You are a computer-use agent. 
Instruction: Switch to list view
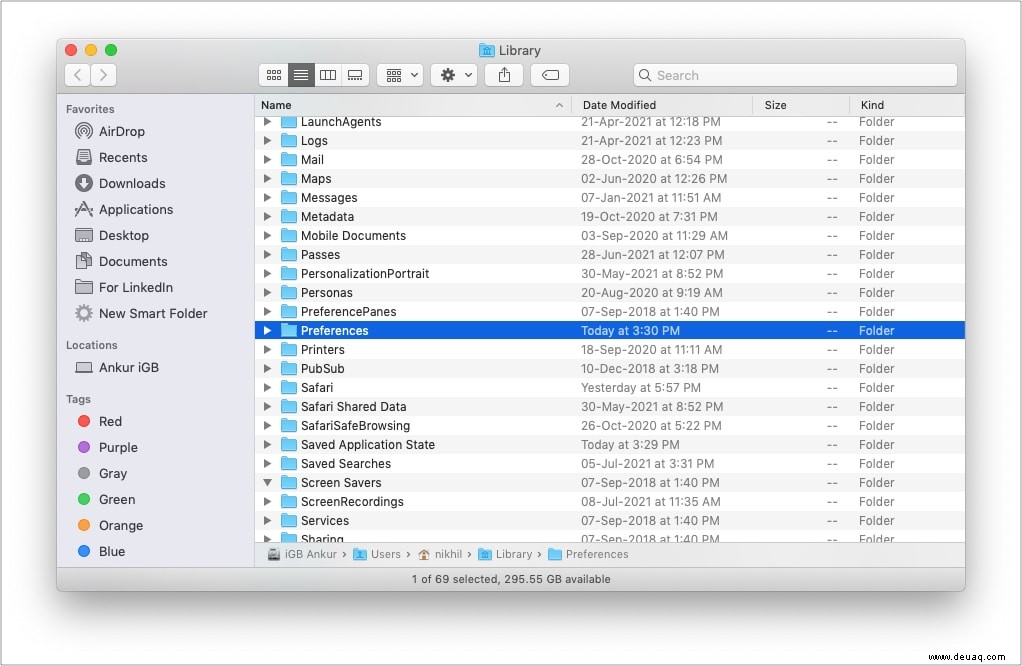coord(301,76)
